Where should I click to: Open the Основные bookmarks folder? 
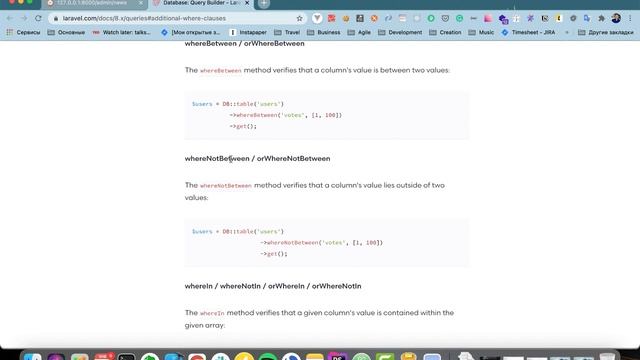click(66, 32)
